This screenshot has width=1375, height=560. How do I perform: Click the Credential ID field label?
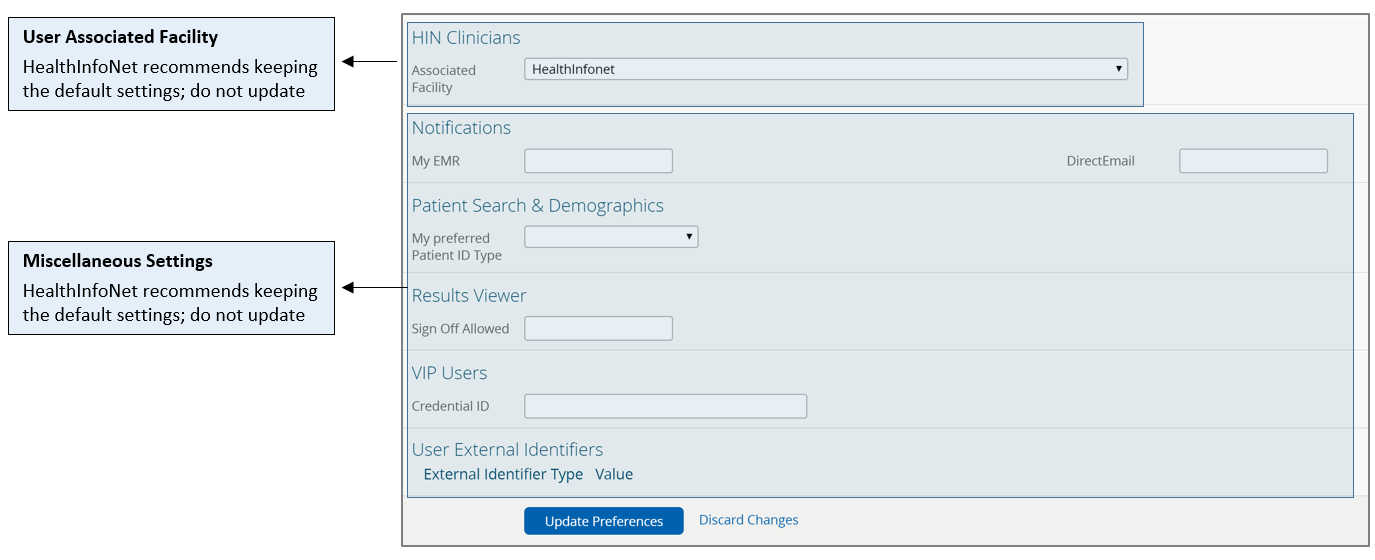pos(450,406)
